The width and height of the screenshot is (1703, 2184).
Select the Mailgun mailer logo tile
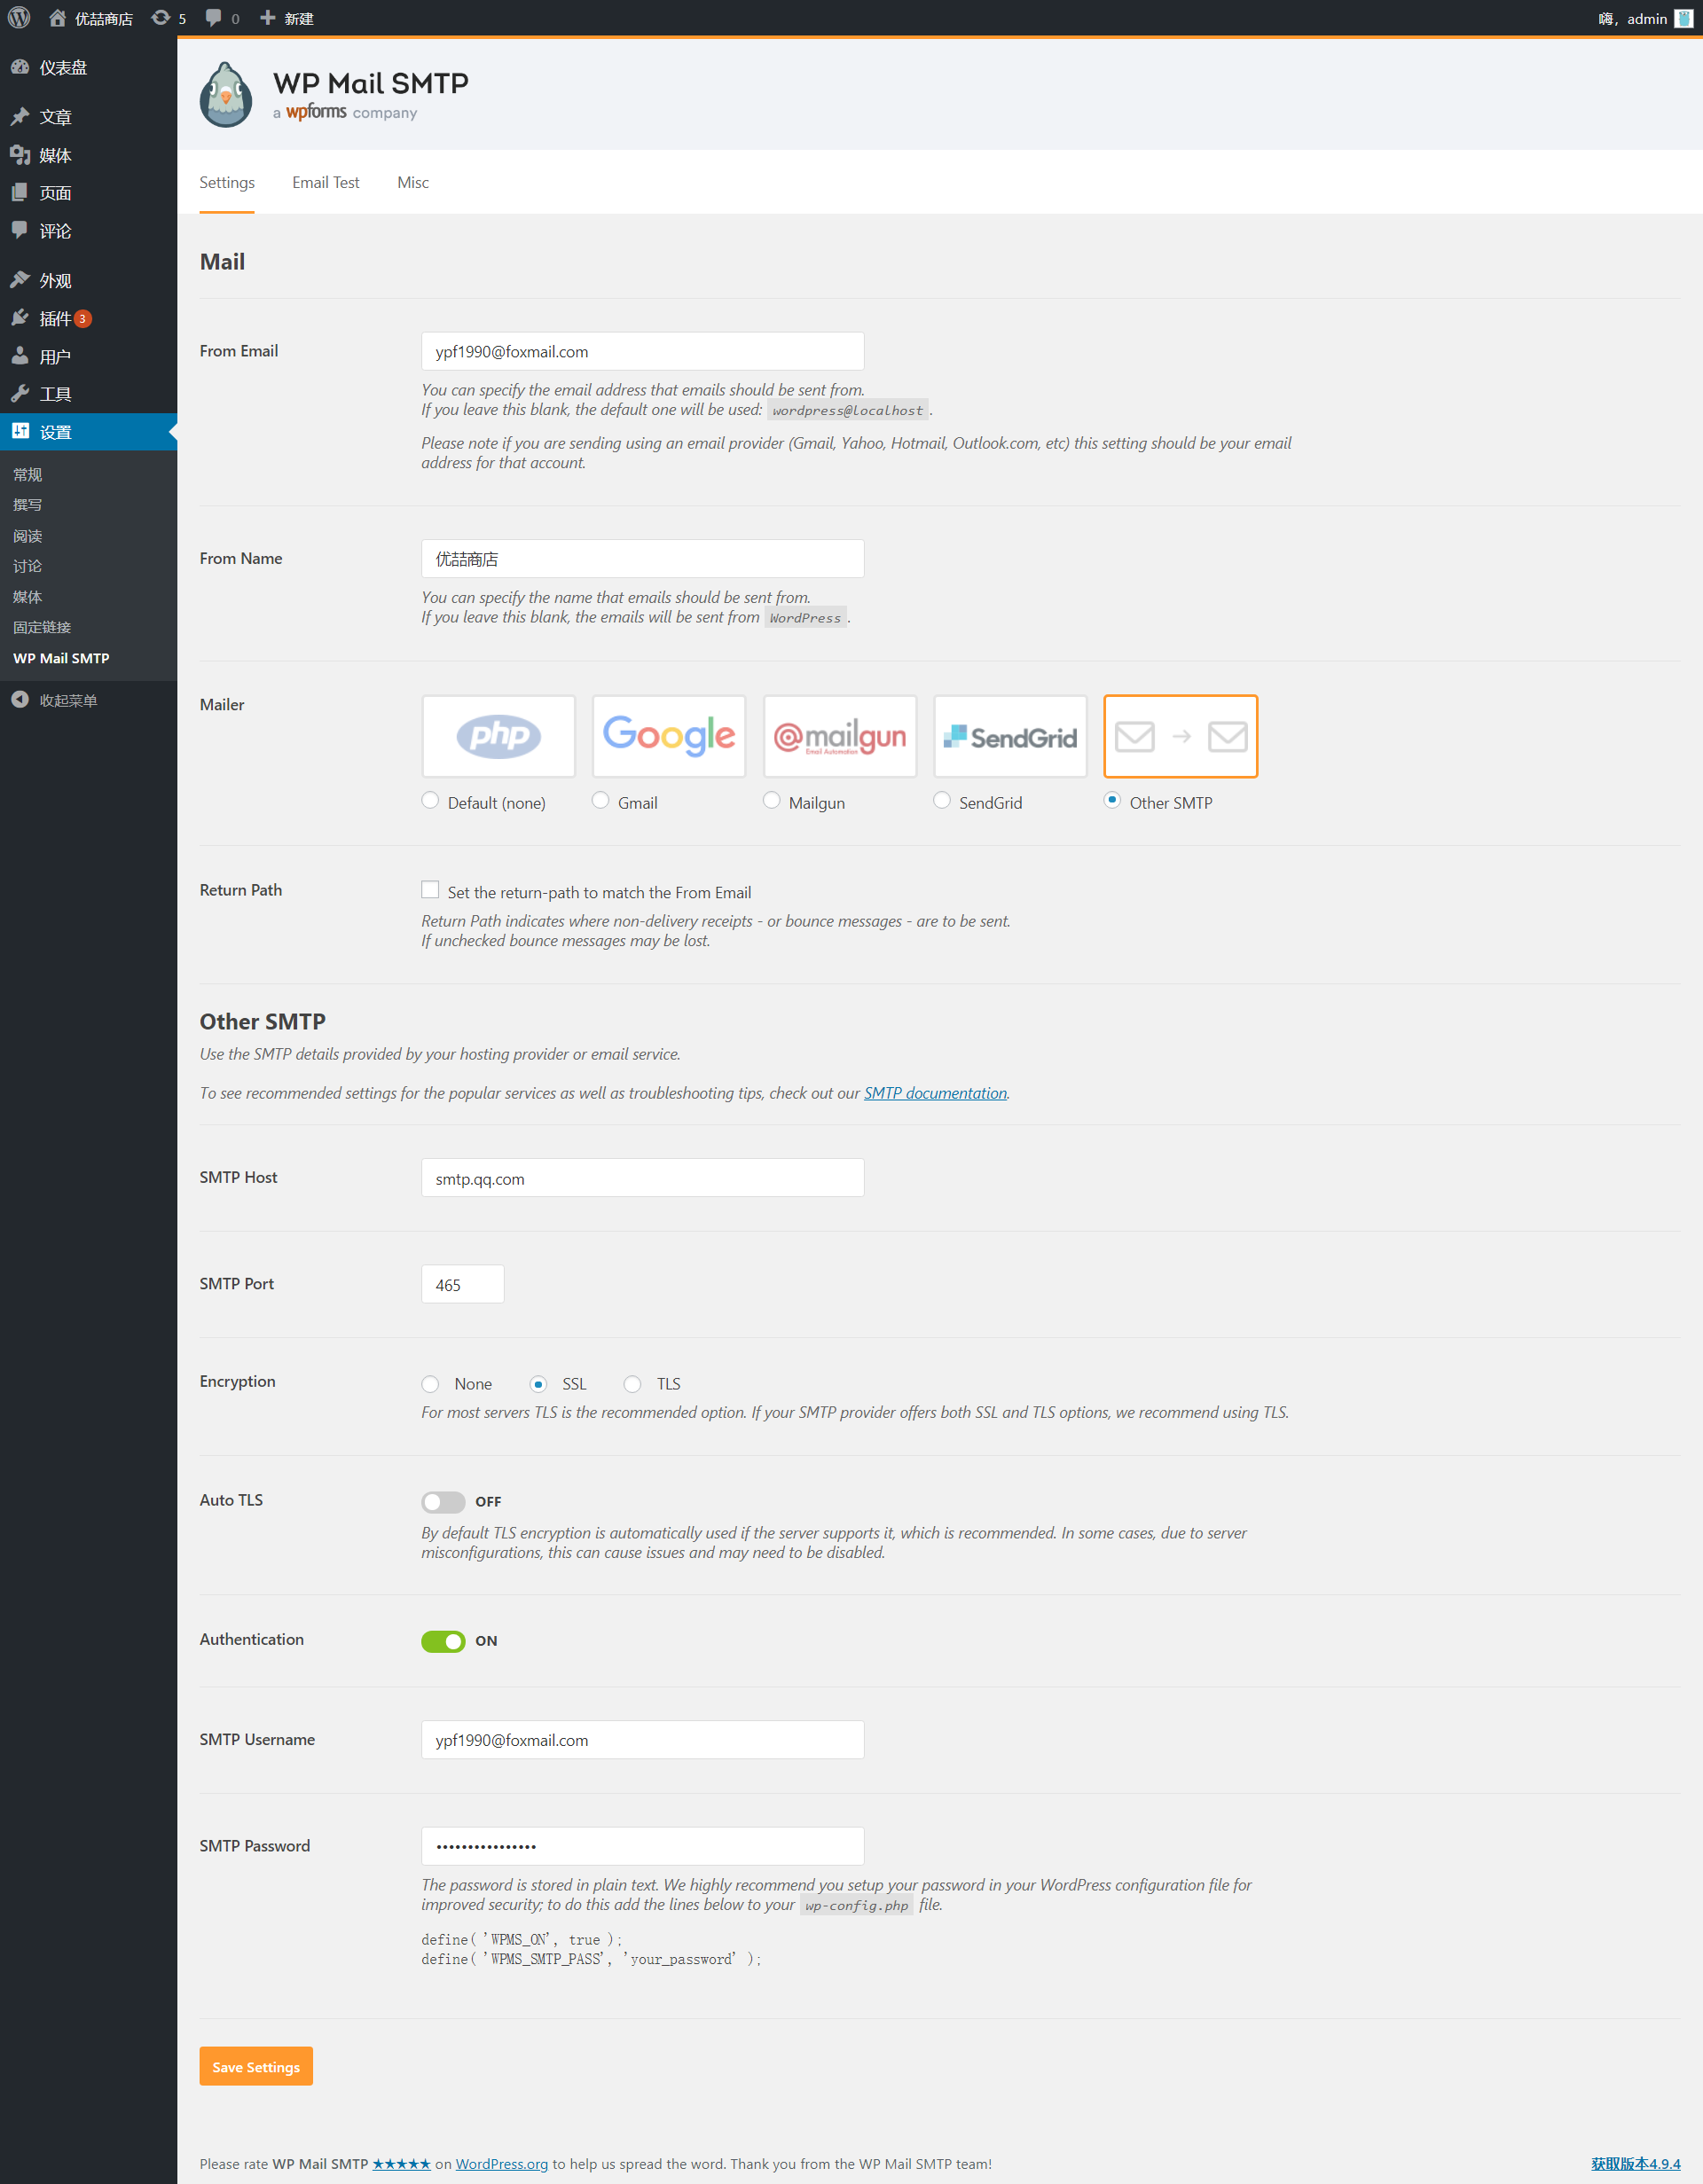(840, 736)
